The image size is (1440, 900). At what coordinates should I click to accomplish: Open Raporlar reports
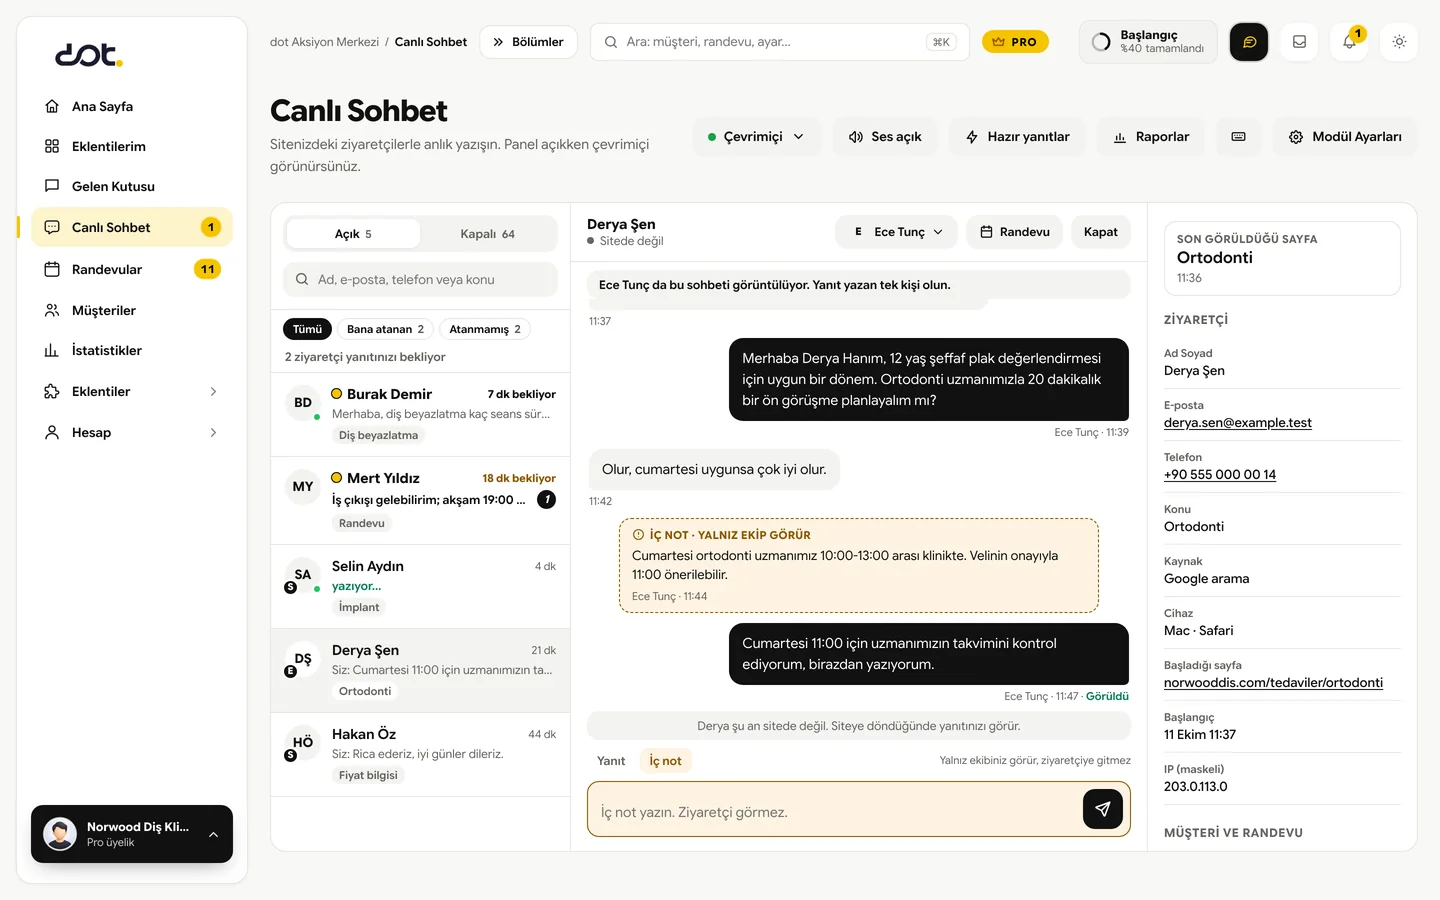point(1151,137)
